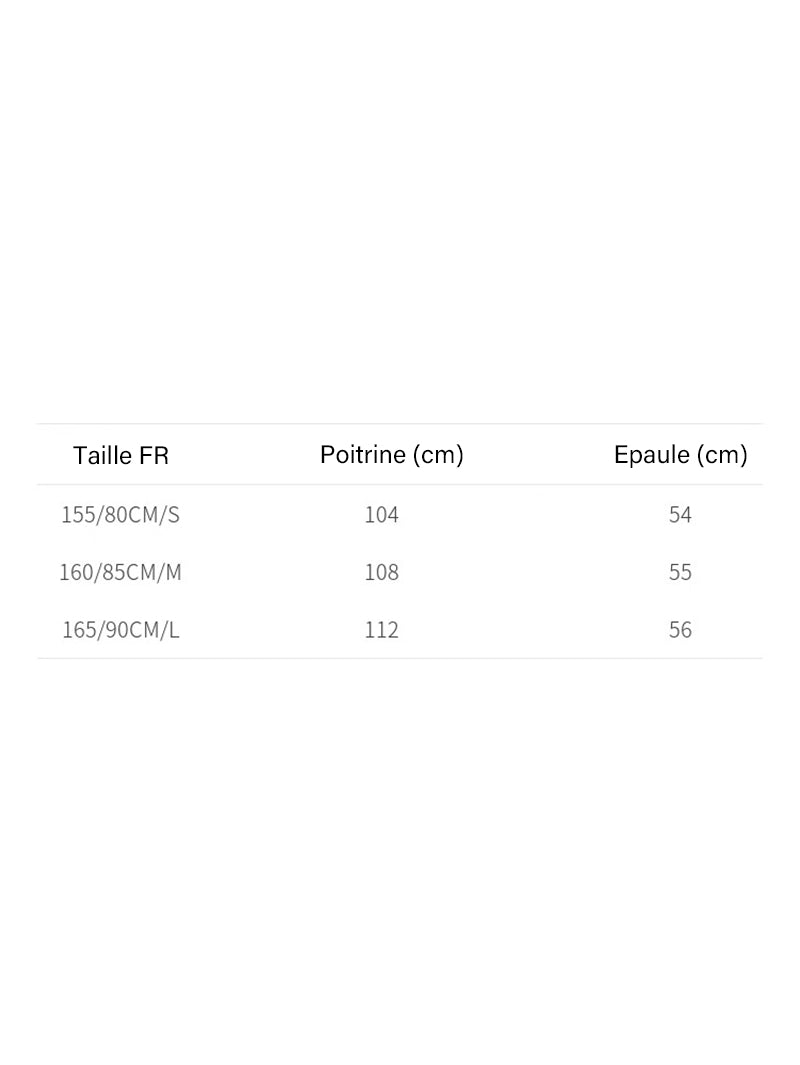Viewport: 800px width, 1065px height.
Task: Click the (cm) unit after Poitrine
Action: pyautogui.click(x=439, y=454)
